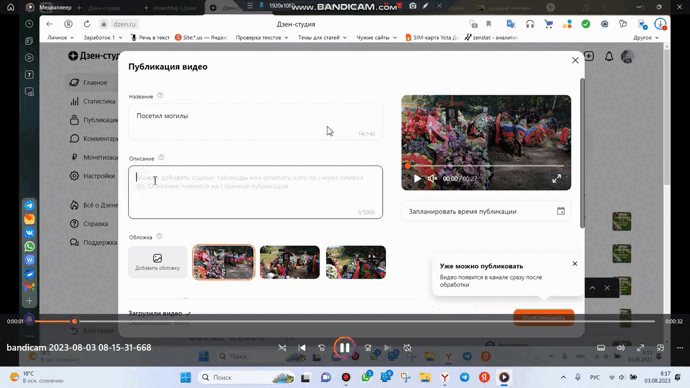Show help for Название field
This screenshot has height=388, width=690.
(160, 95)
